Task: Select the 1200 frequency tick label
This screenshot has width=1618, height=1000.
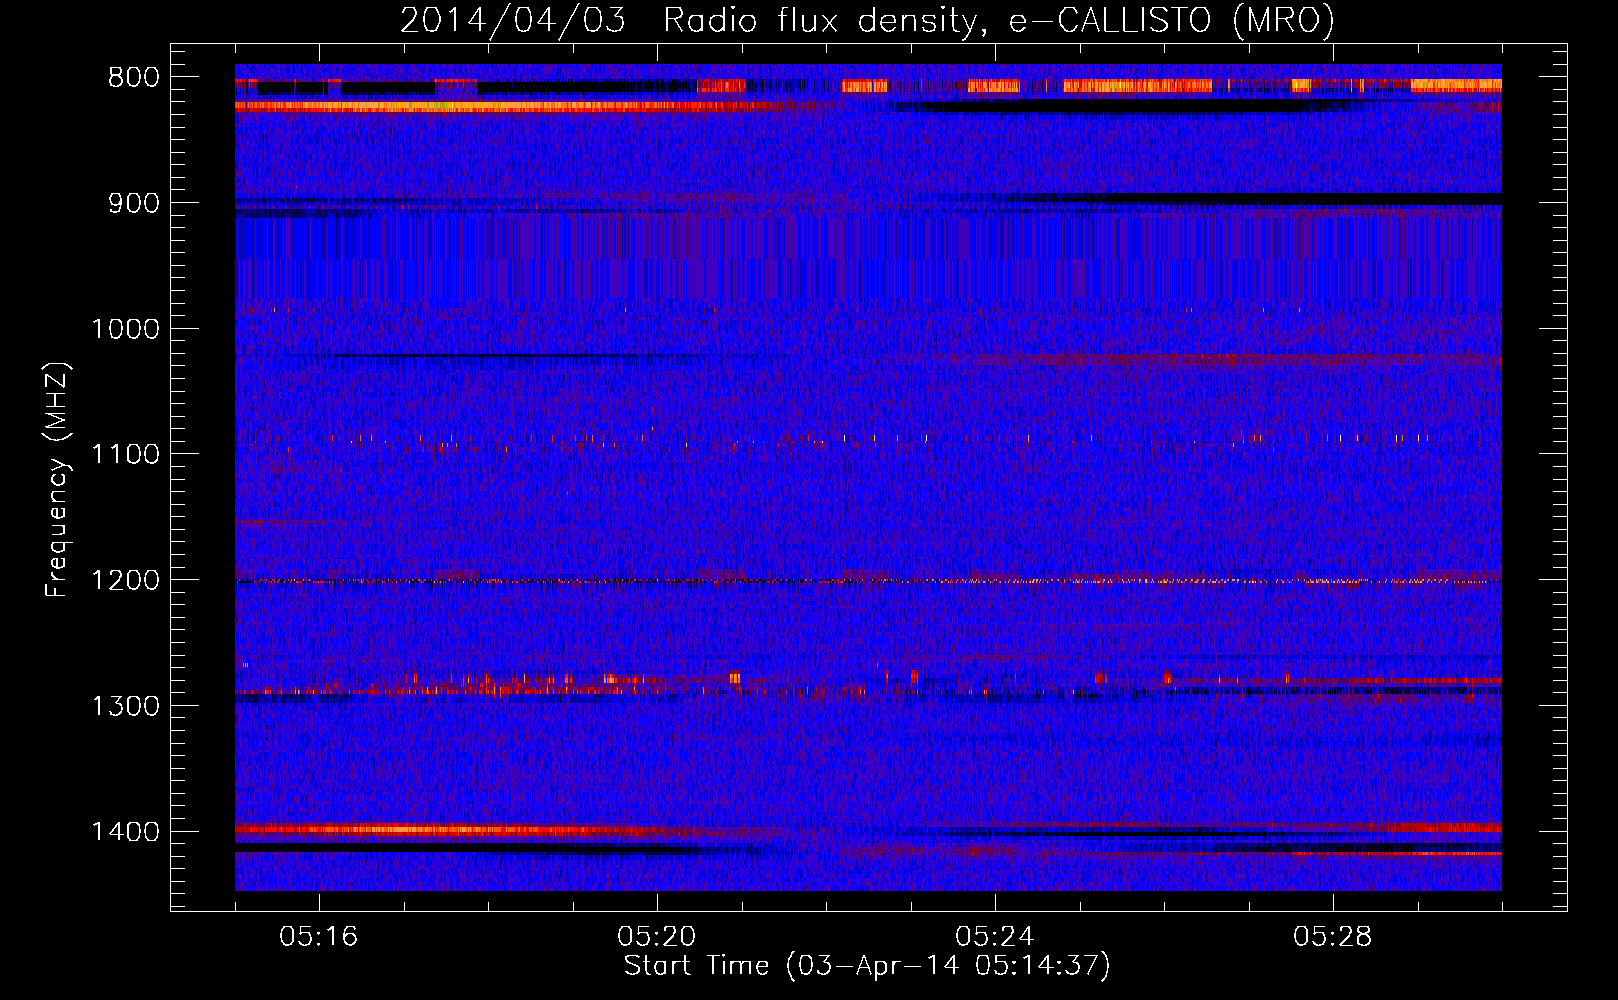Action: (x=125, y=580)
